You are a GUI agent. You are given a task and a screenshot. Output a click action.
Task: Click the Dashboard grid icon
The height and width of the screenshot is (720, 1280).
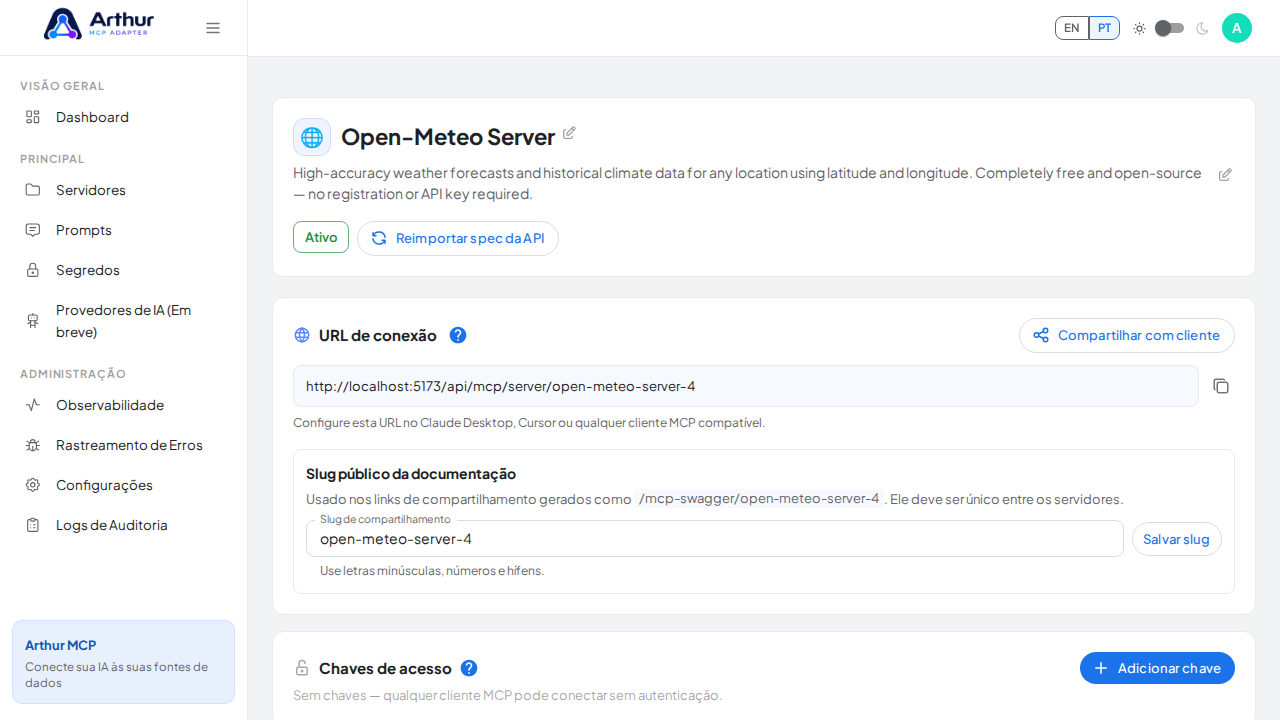[33, 117]
